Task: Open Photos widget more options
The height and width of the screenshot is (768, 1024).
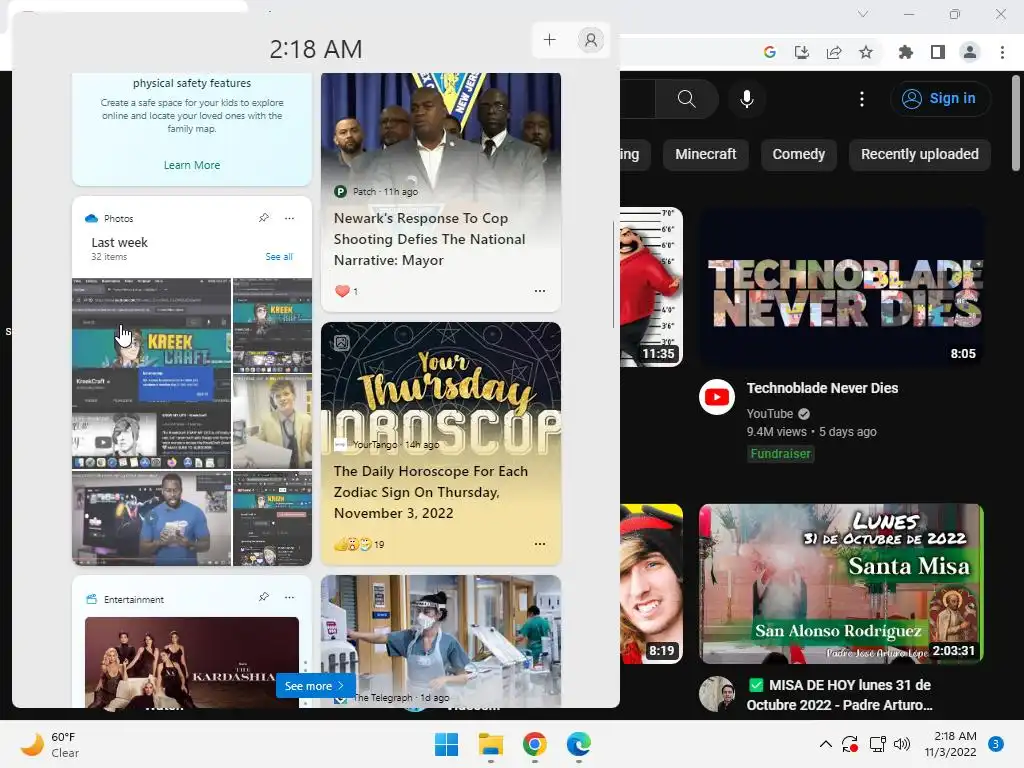Action: click(289, 218)
